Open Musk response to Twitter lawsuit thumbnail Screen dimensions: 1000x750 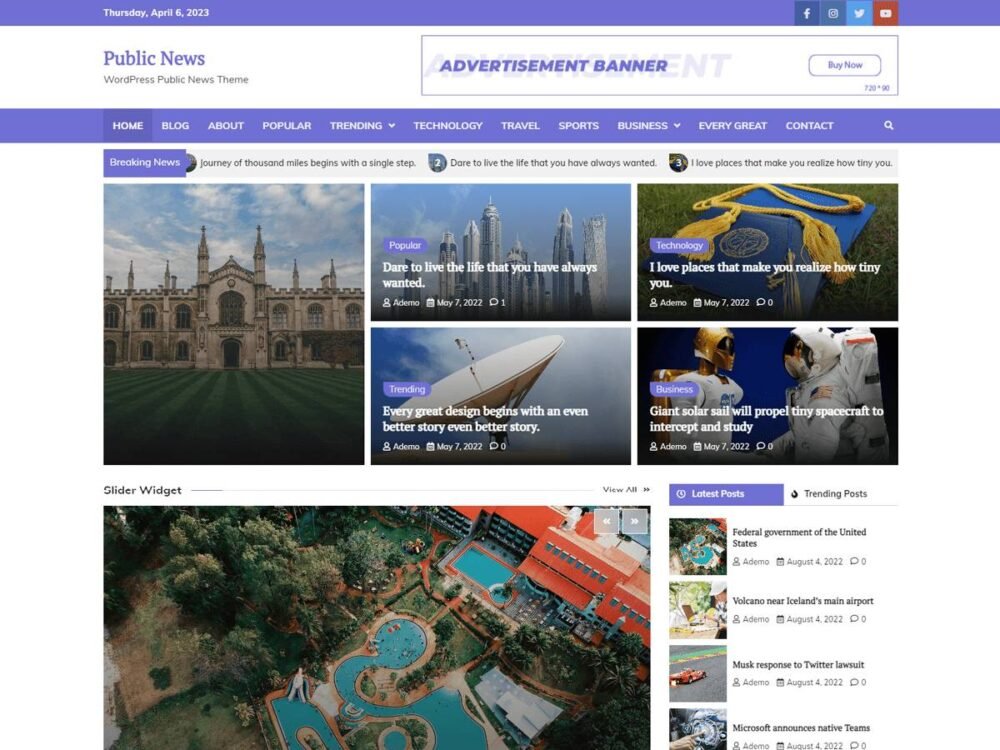698,673
